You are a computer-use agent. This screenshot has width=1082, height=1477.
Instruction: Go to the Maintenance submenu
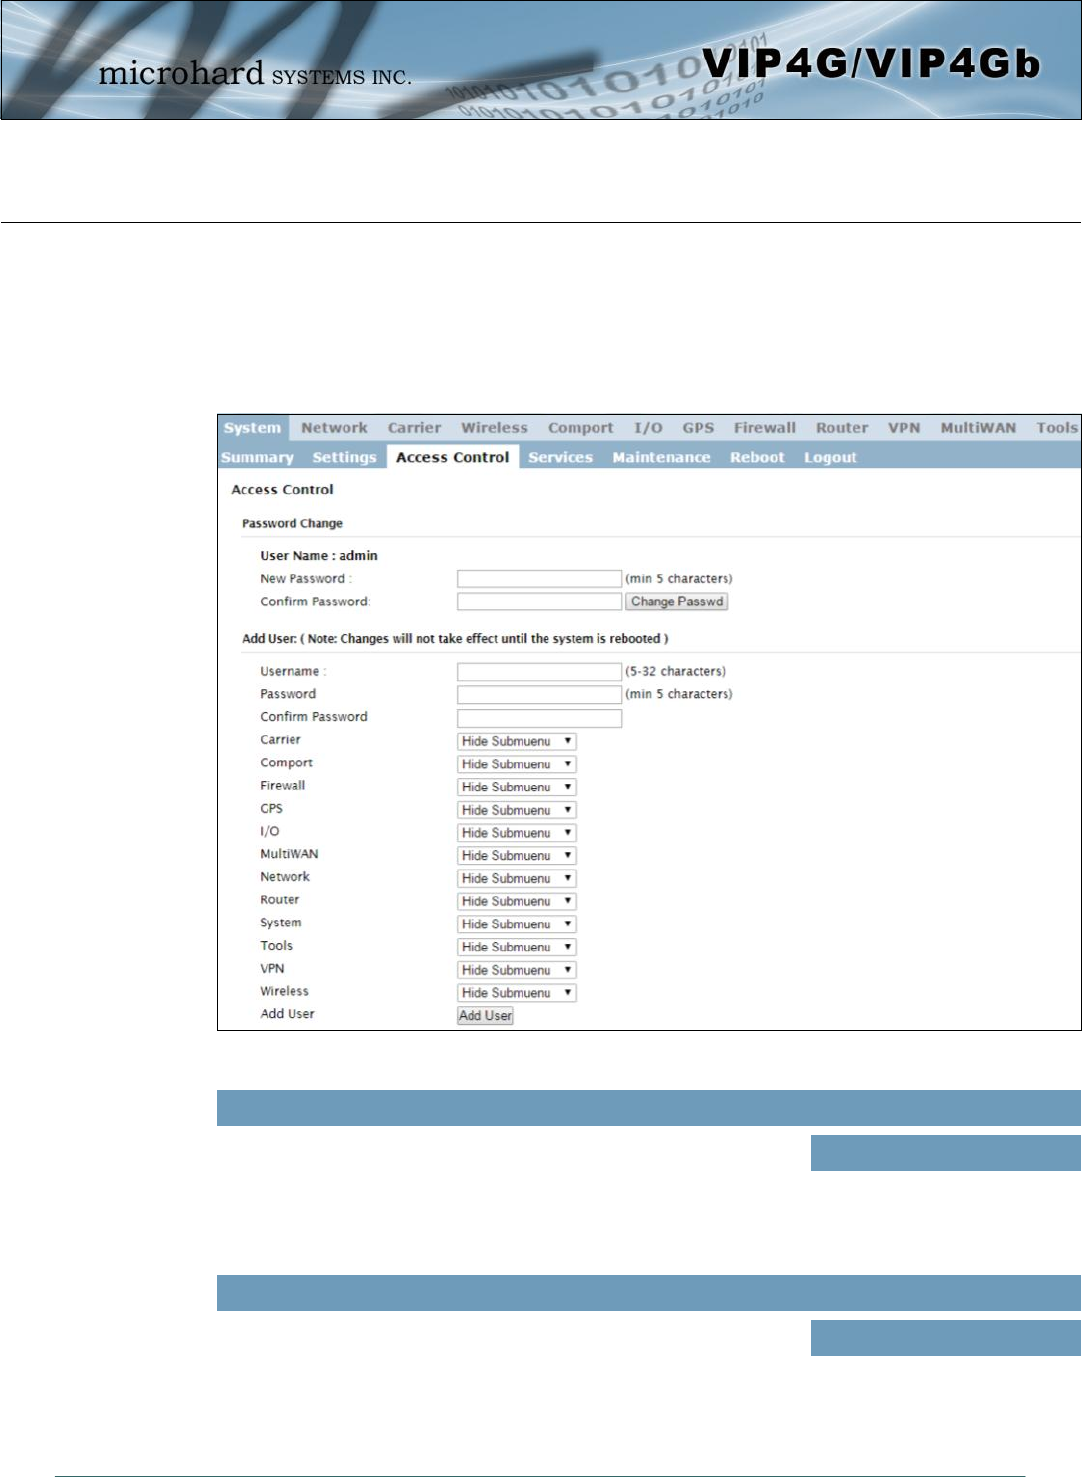[661, 458]
